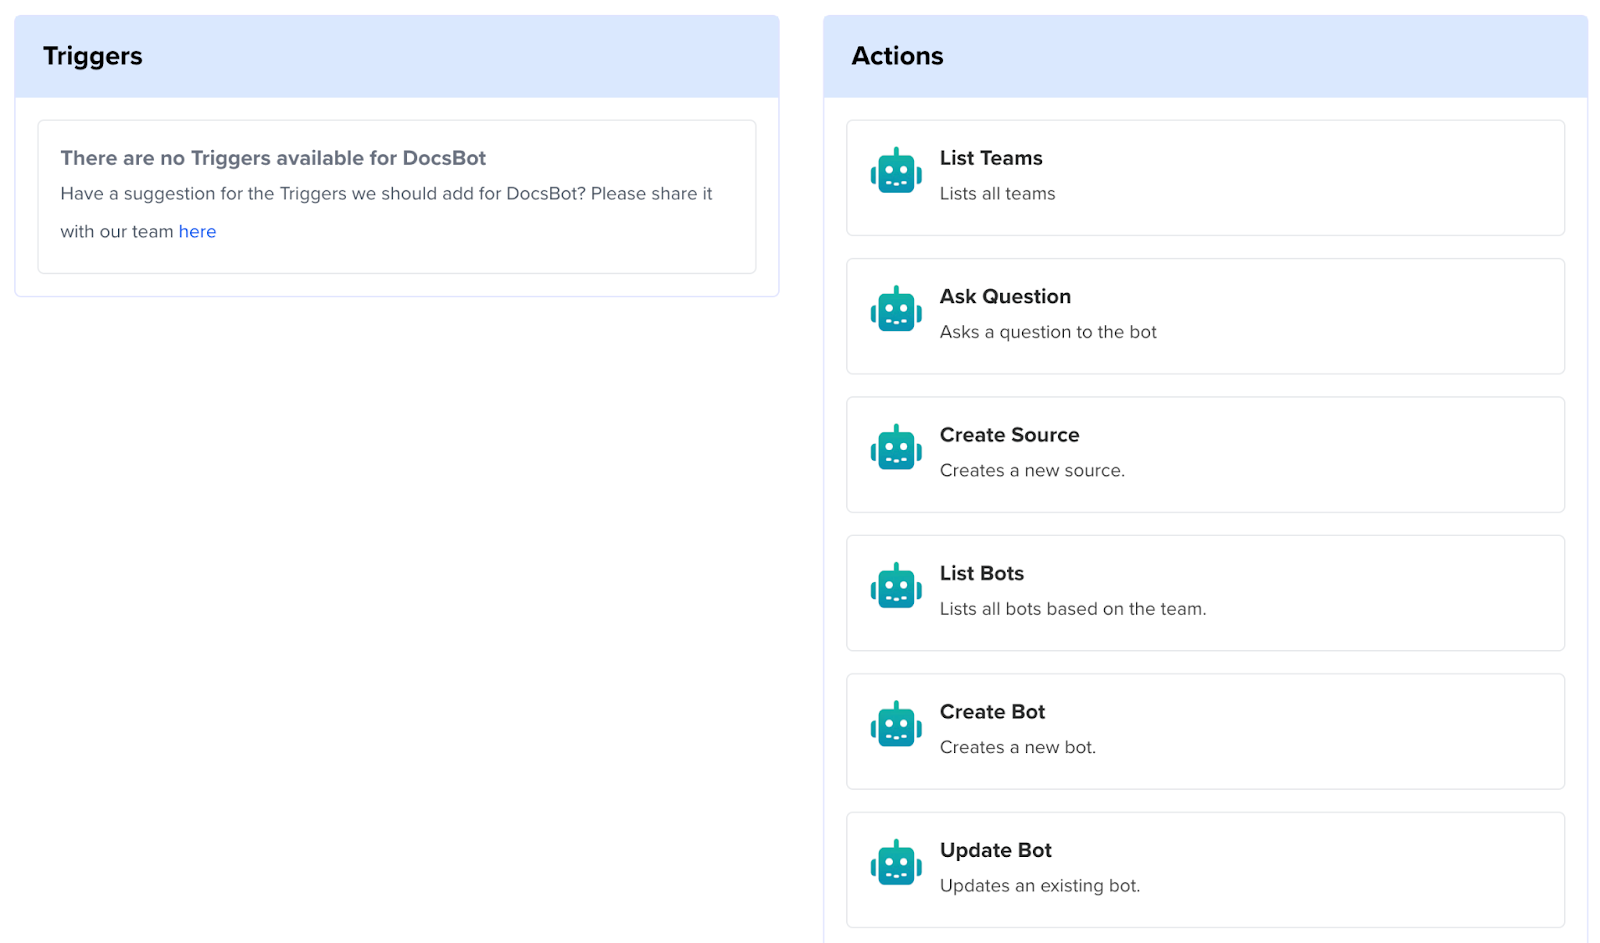The height and width of the screenshot is (943, 1600).
Task: Click 'There are no Triggers available for DocsBot'
Action: coord(273,158)
